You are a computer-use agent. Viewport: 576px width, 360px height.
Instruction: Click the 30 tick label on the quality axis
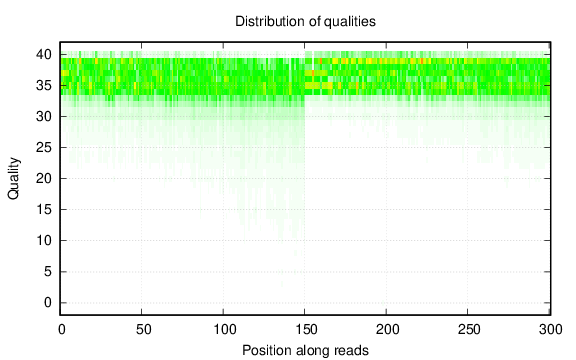[x=44, y=116]
